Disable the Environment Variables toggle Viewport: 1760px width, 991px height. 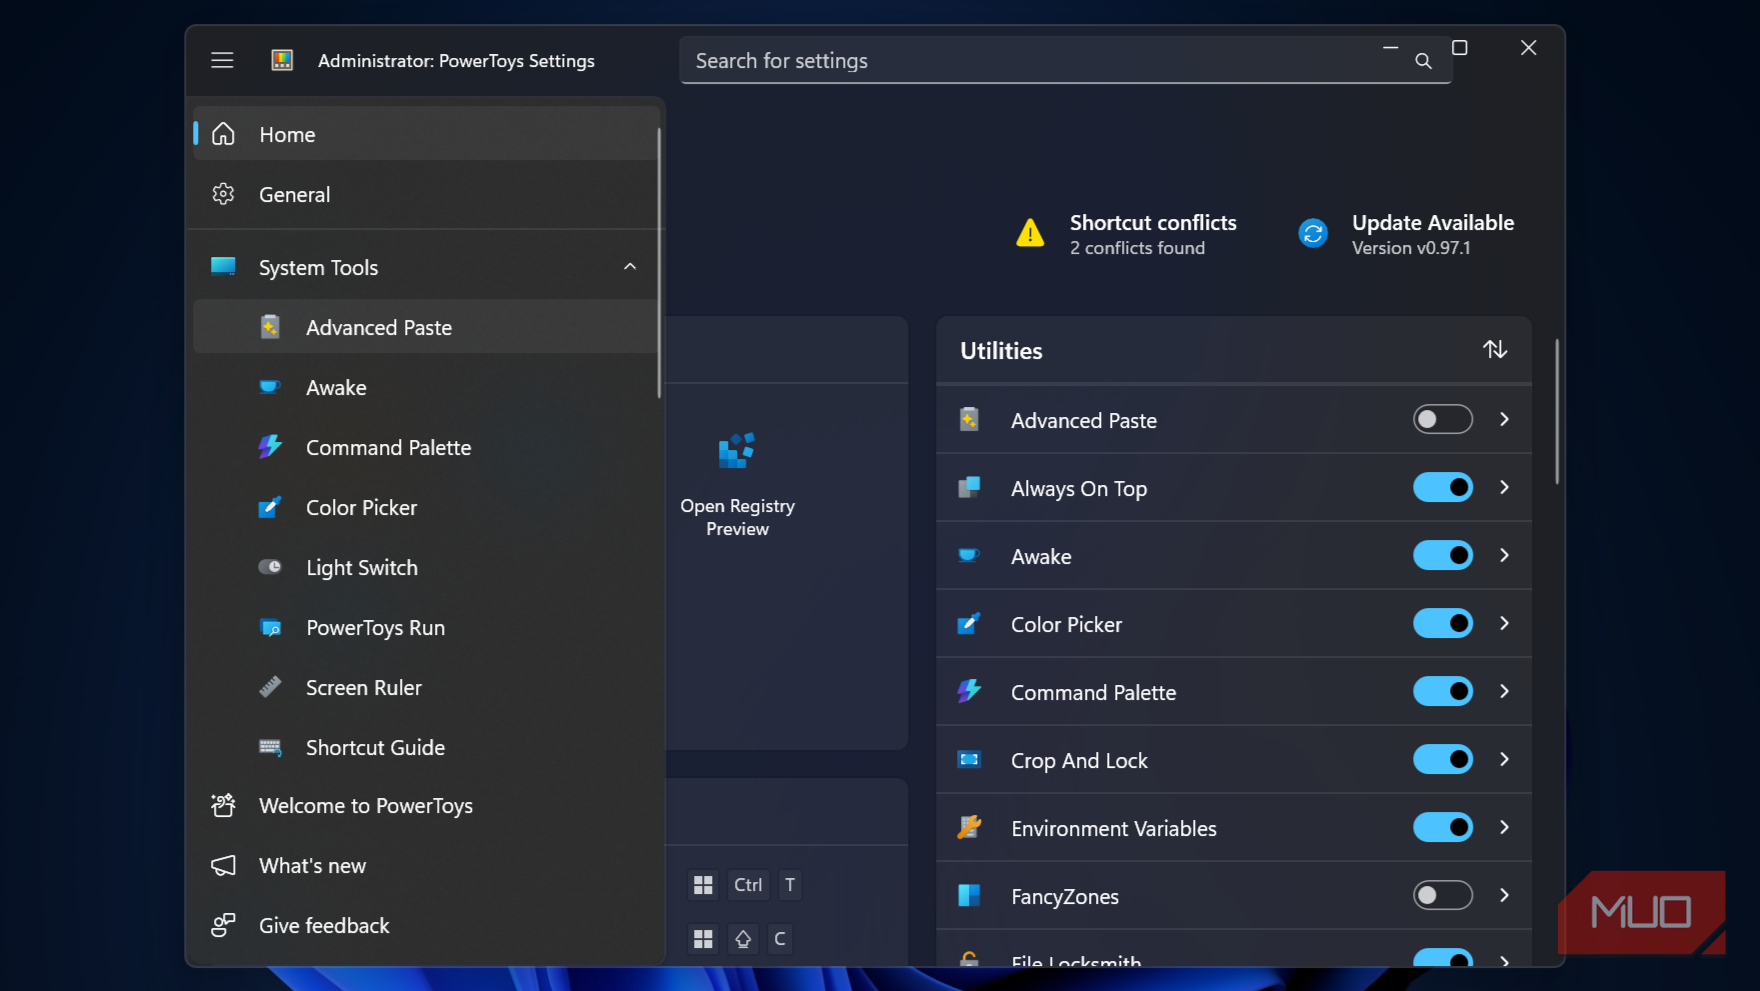click(1442, 827)
